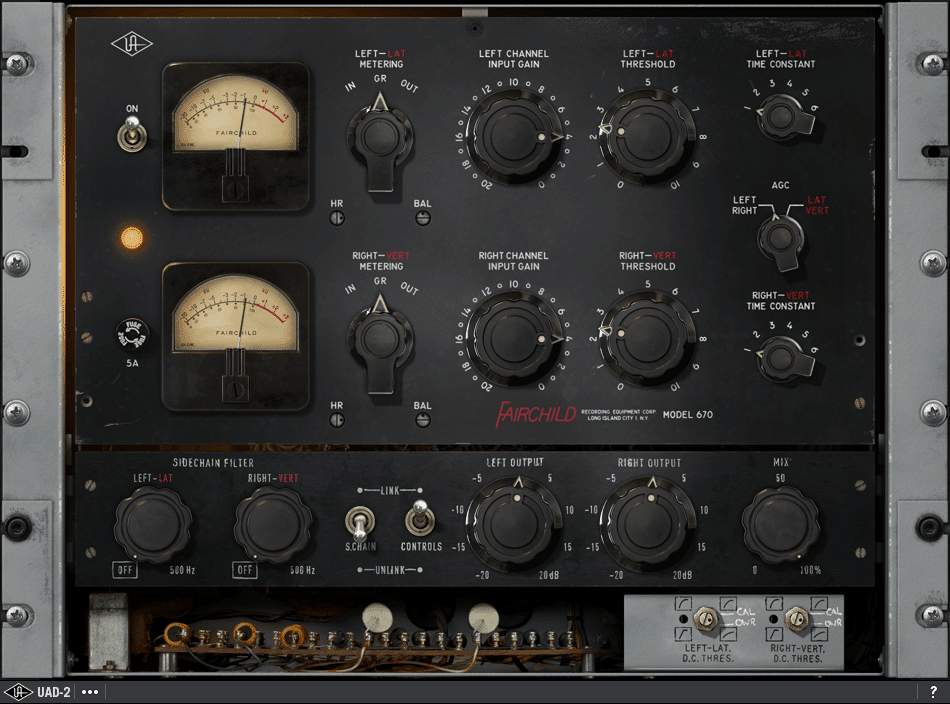The height and width of the screenshot is (704, 950).
Task: Click the right sidechain 500 Hz label
Action: click(x=302, y=570)
